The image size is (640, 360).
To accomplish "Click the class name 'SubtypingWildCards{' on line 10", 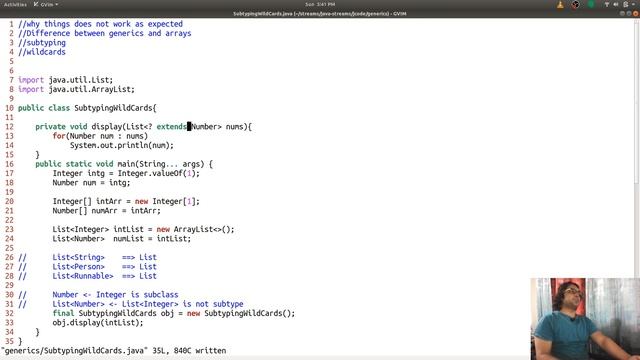I will click(115, 108).
